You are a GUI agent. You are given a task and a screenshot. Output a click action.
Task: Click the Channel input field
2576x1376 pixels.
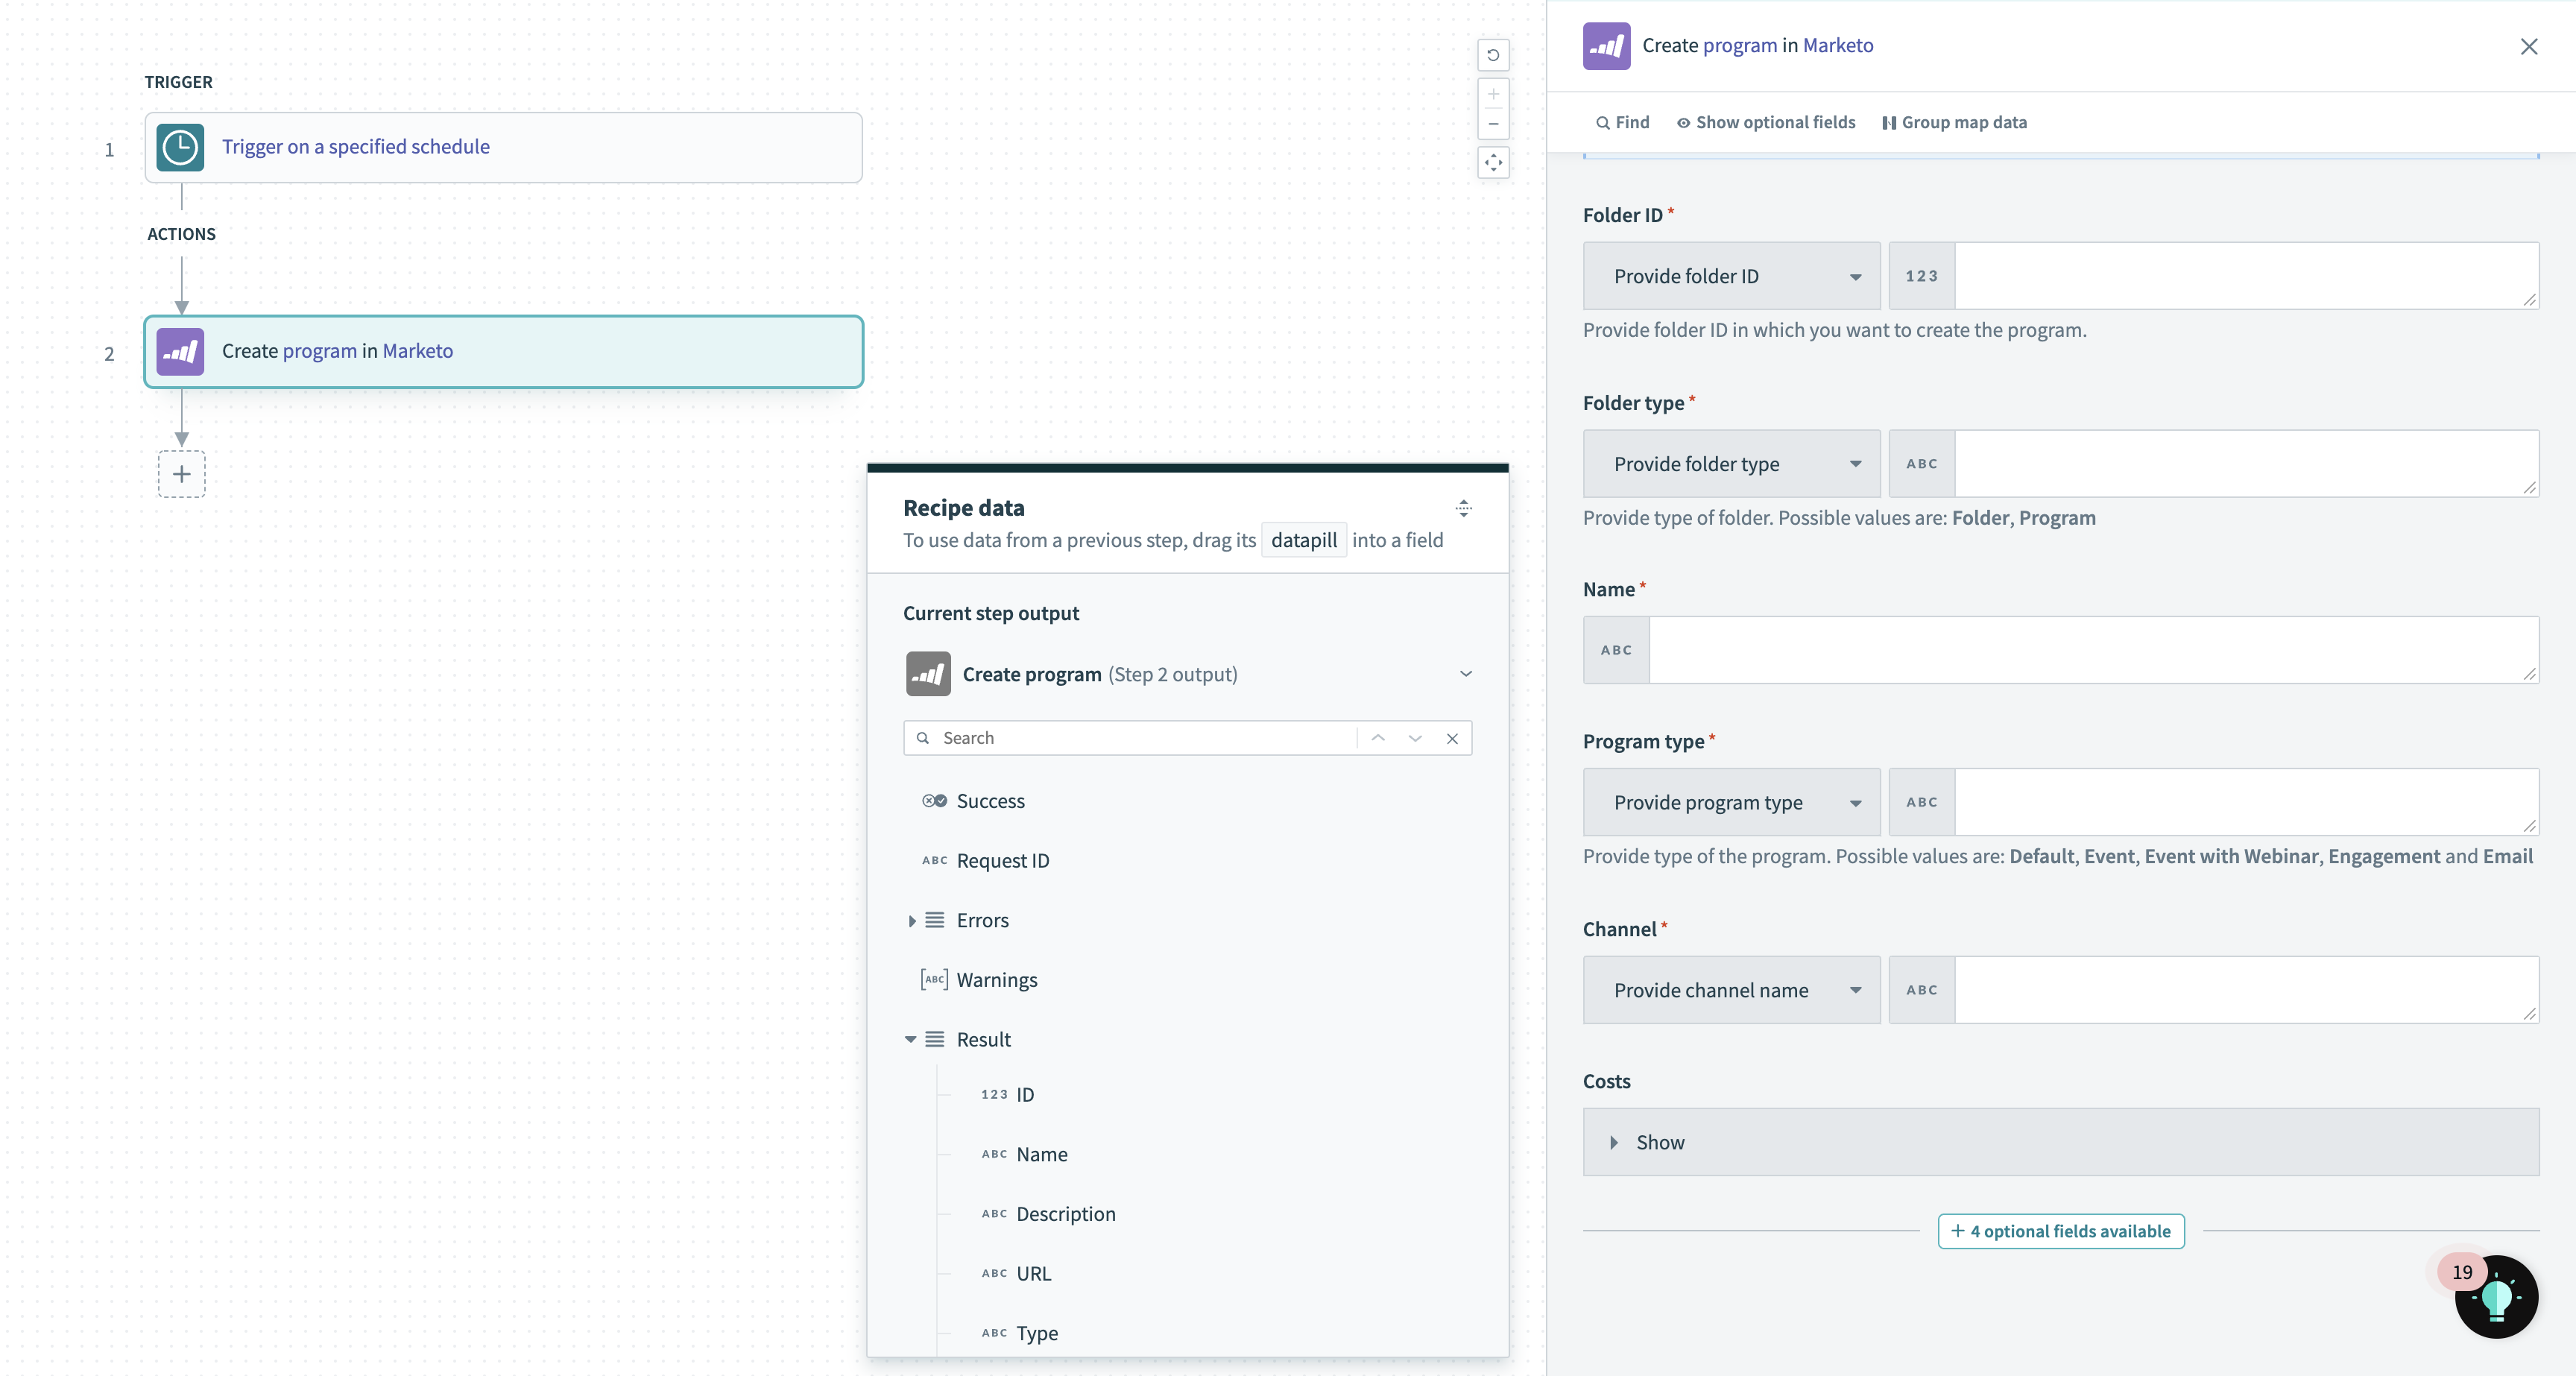click(2246, 990)
